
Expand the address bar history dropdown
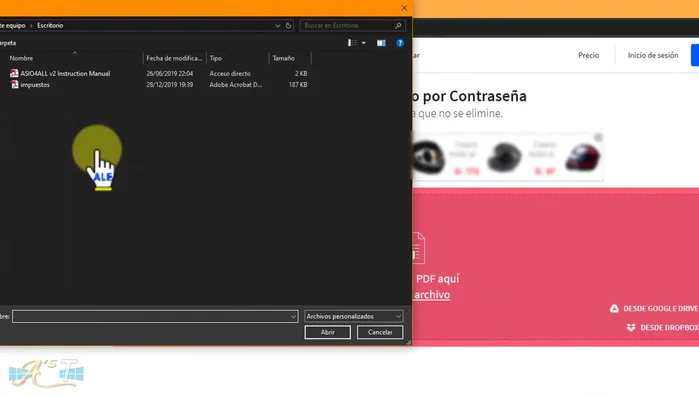[x=278, y=26]
